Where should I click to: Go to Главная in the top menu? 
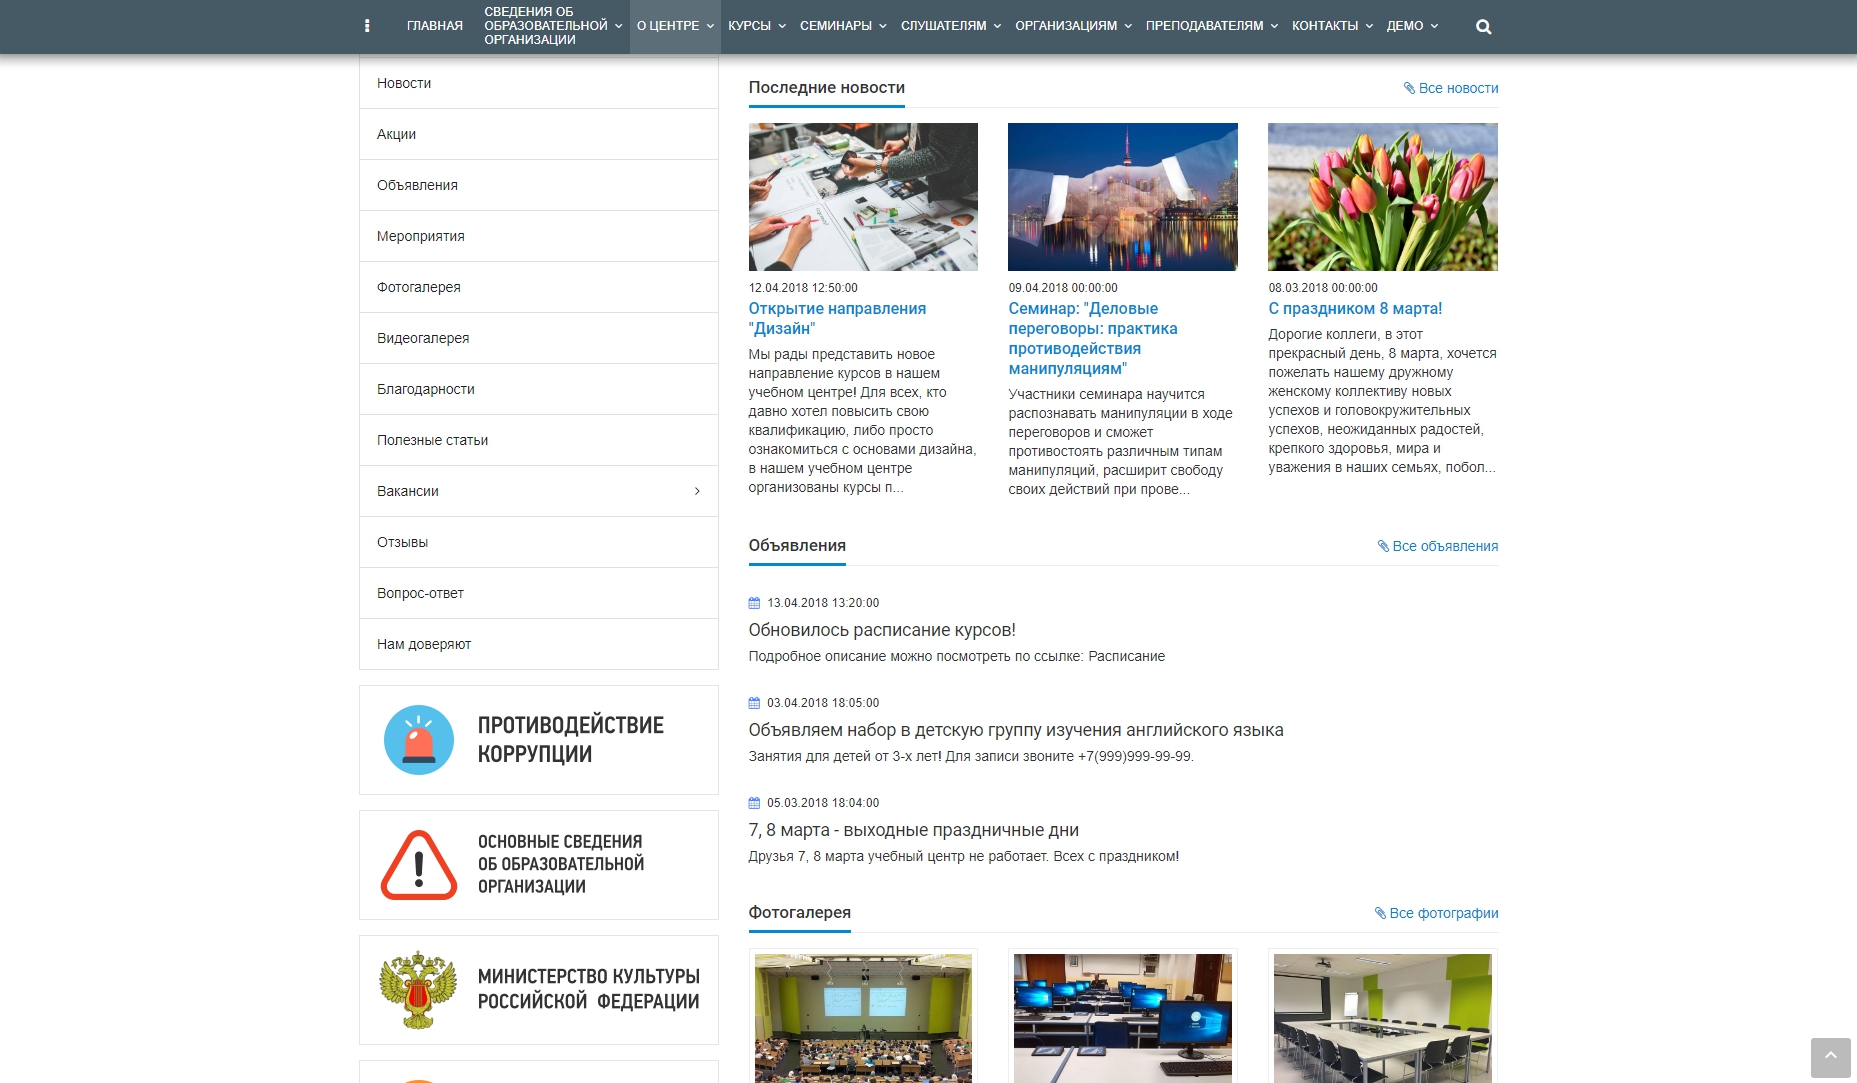point(434,26)
